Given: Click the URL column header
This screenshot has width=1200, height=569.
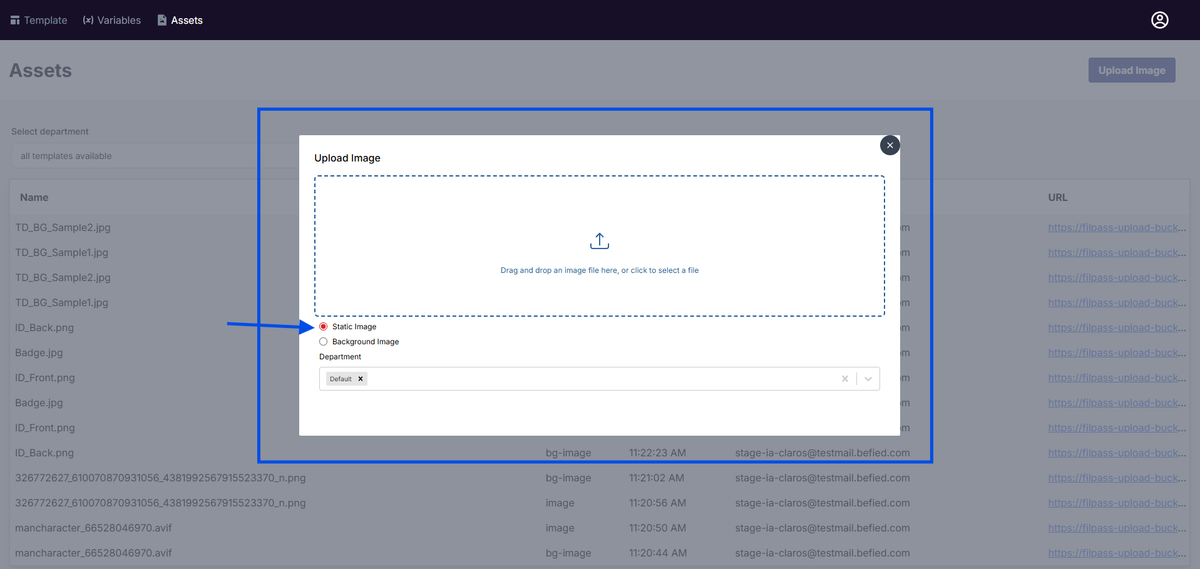Looking at the screenshot, I should pyautogui.click(x=1058, y=198).
